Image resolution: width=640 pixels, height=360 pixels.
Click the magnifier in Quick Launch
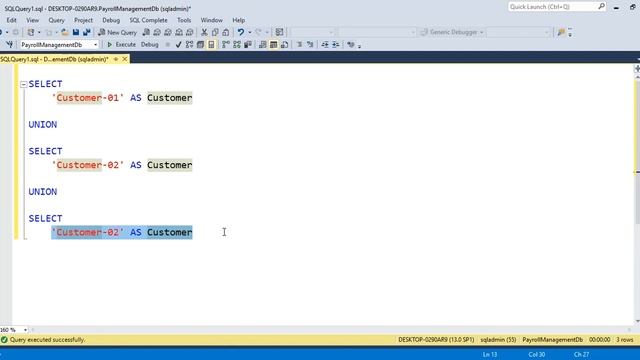pos(601,7)
